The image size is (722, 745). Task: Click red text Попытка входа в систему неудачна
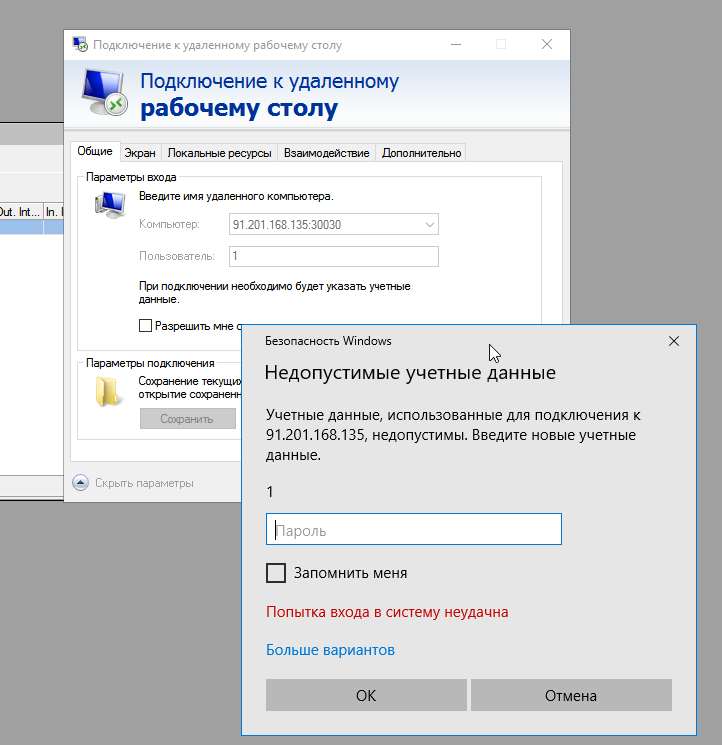387,612
